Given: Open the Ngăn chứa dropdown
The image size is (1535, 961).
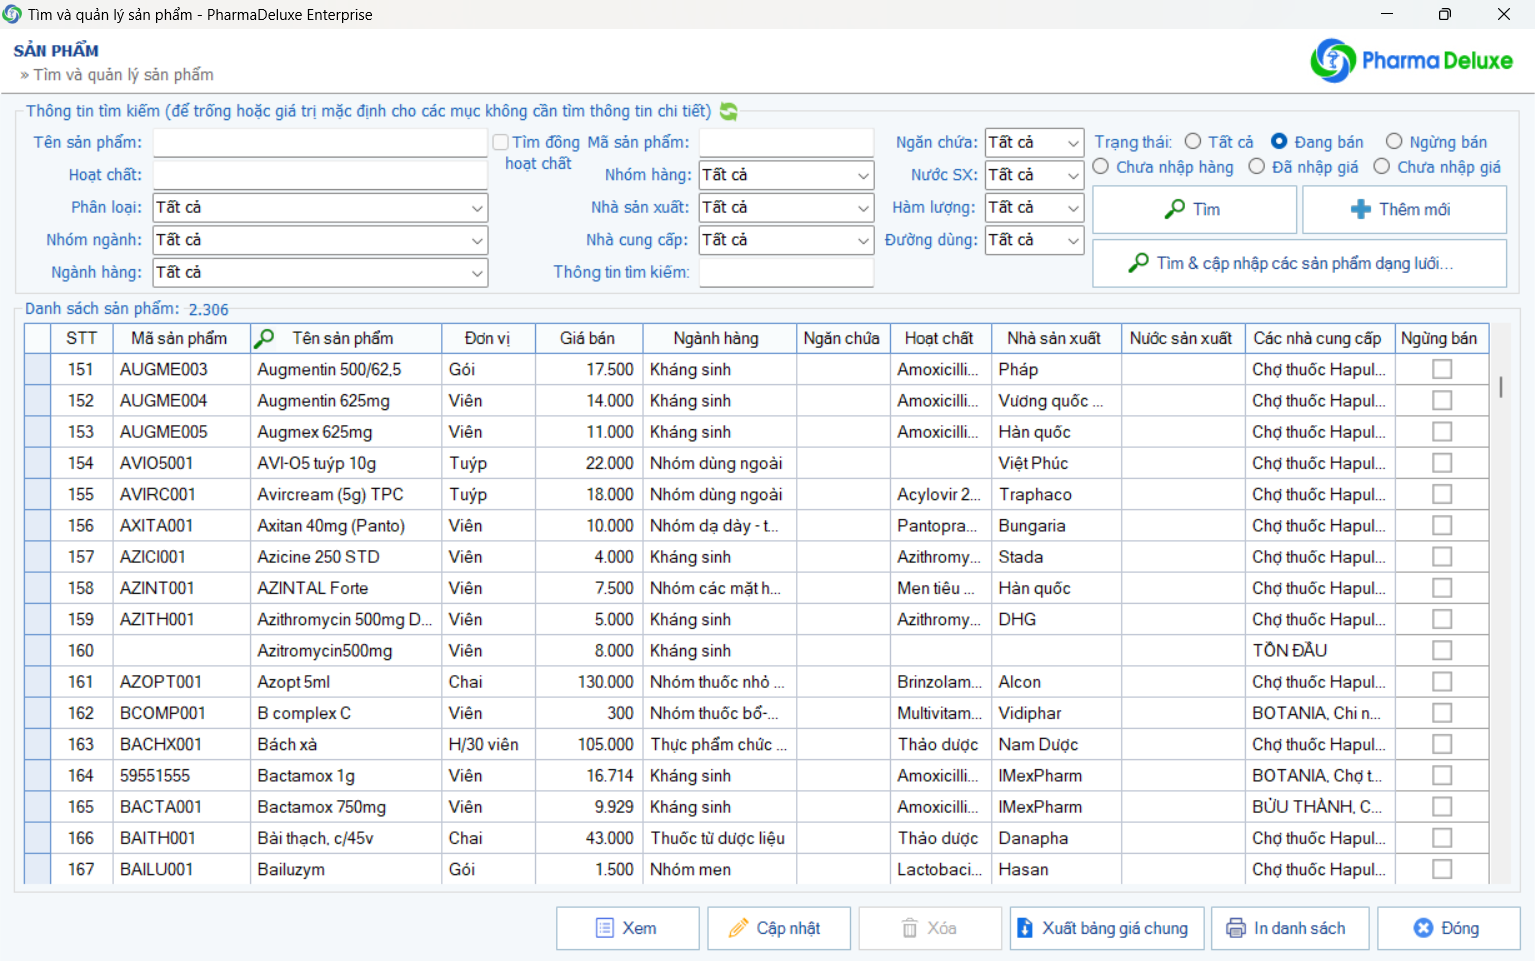Looking at the screenshot, I should point(1034,143).
